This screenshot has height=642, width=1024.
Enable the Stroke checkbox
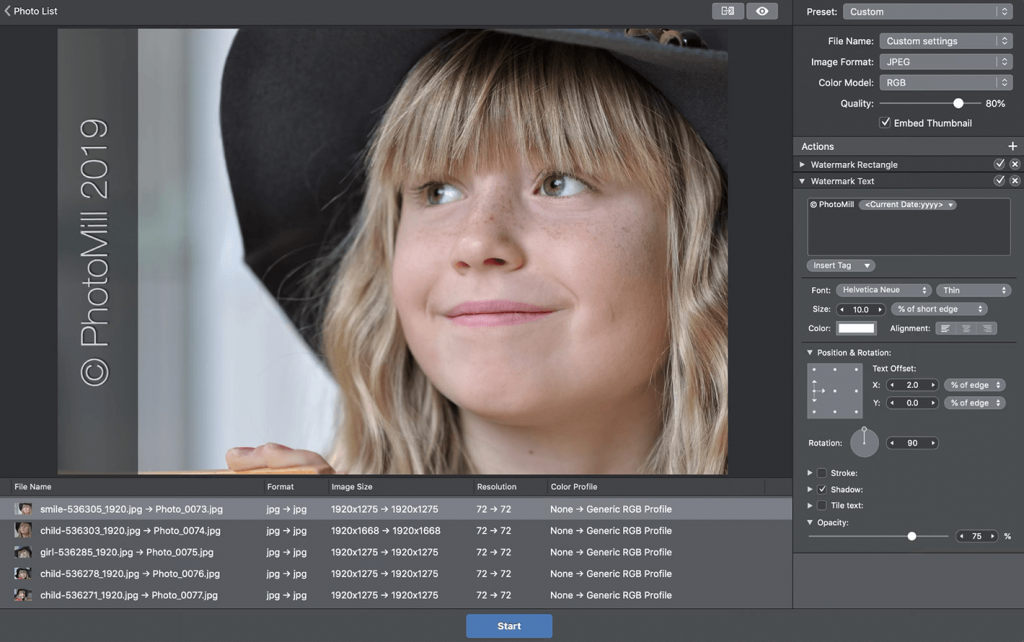point(822,473)
